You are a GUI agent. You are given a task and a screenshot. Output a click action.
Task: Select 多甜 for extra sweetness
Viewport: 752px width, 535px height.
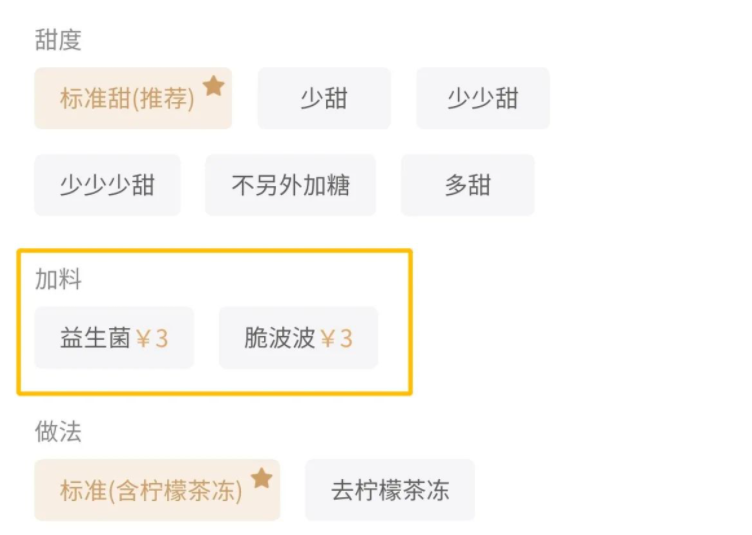point(467,185)
